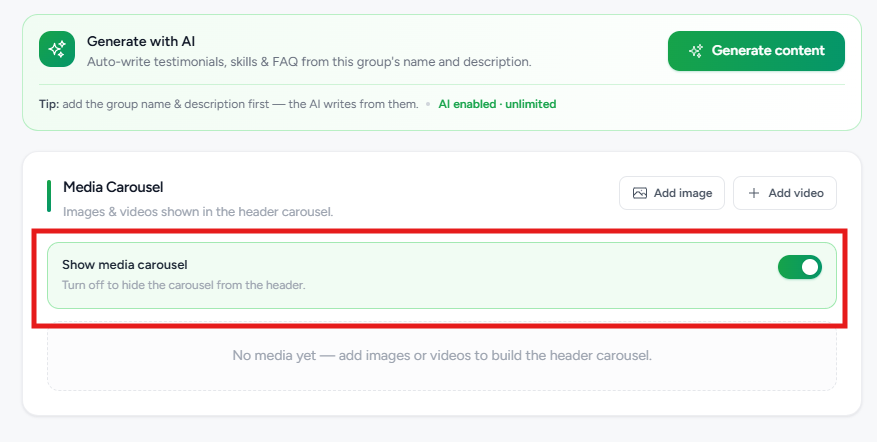Click the Generate with AI heading
Screen dimensions: 877x442
(141, 41)
